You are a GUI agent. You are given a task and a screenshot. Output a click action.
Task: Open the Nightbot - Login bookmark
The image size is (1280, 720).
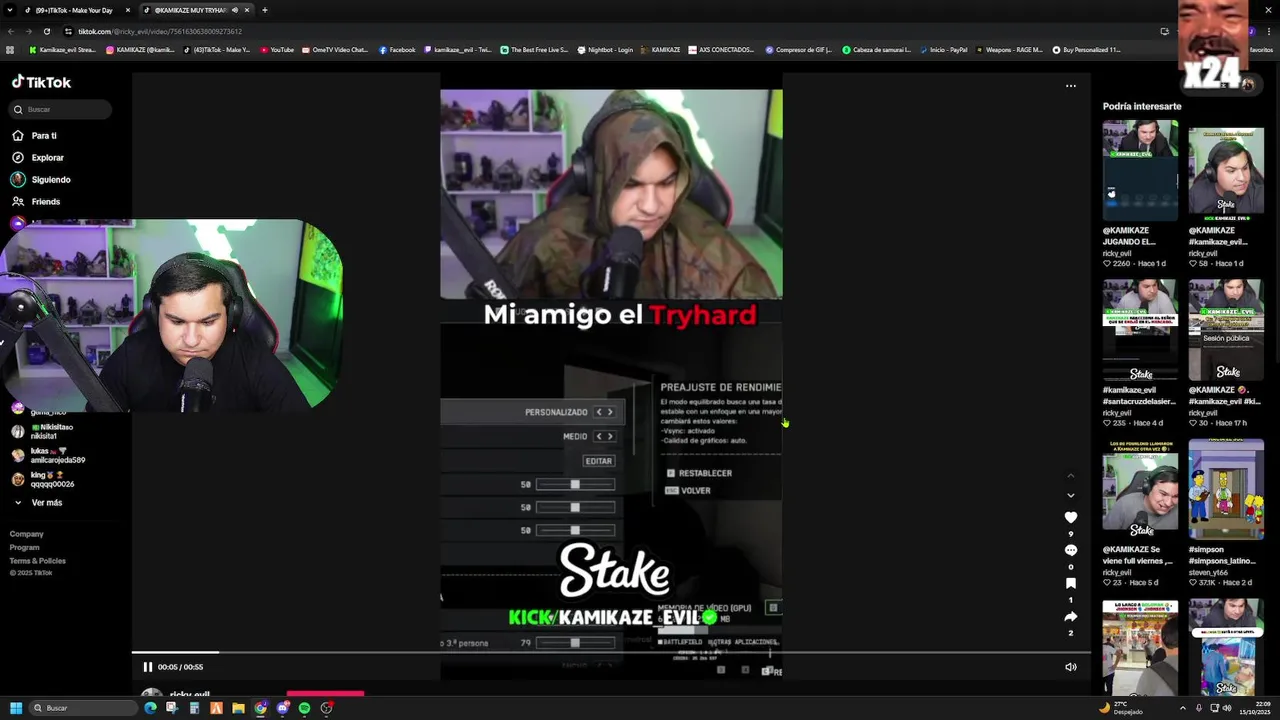click(x=605, y=49)
